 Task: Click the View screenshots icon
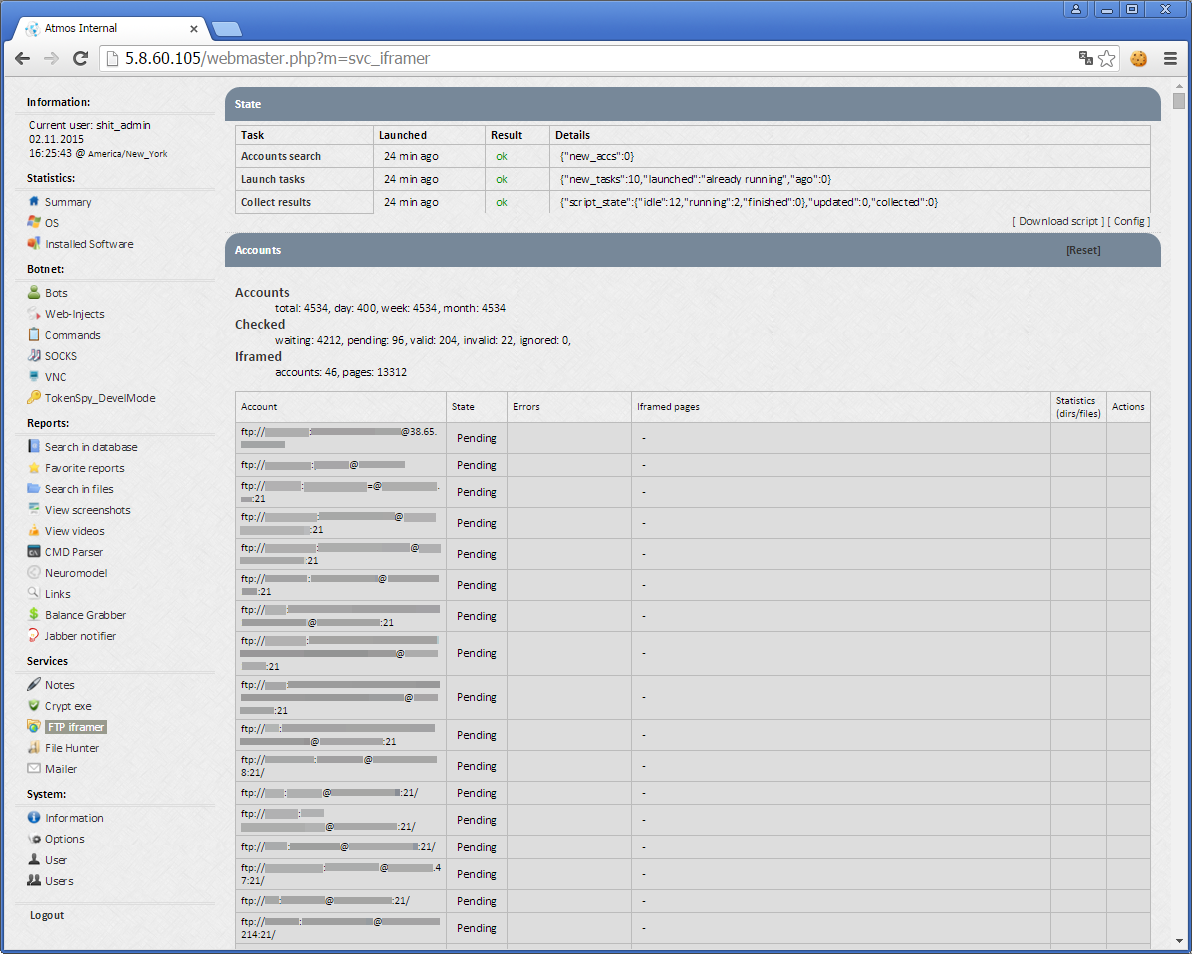(x=33, y=509)
